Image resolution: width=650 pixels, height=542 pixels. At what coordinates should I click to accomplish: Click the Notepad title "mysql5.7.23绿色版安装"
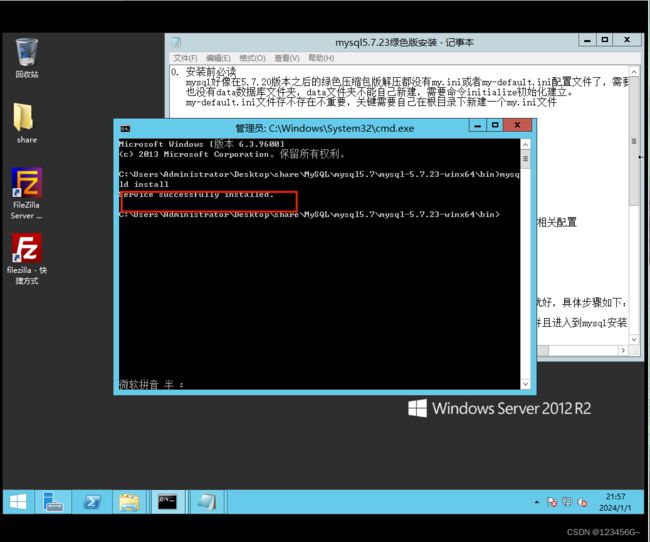click(386, 42)
